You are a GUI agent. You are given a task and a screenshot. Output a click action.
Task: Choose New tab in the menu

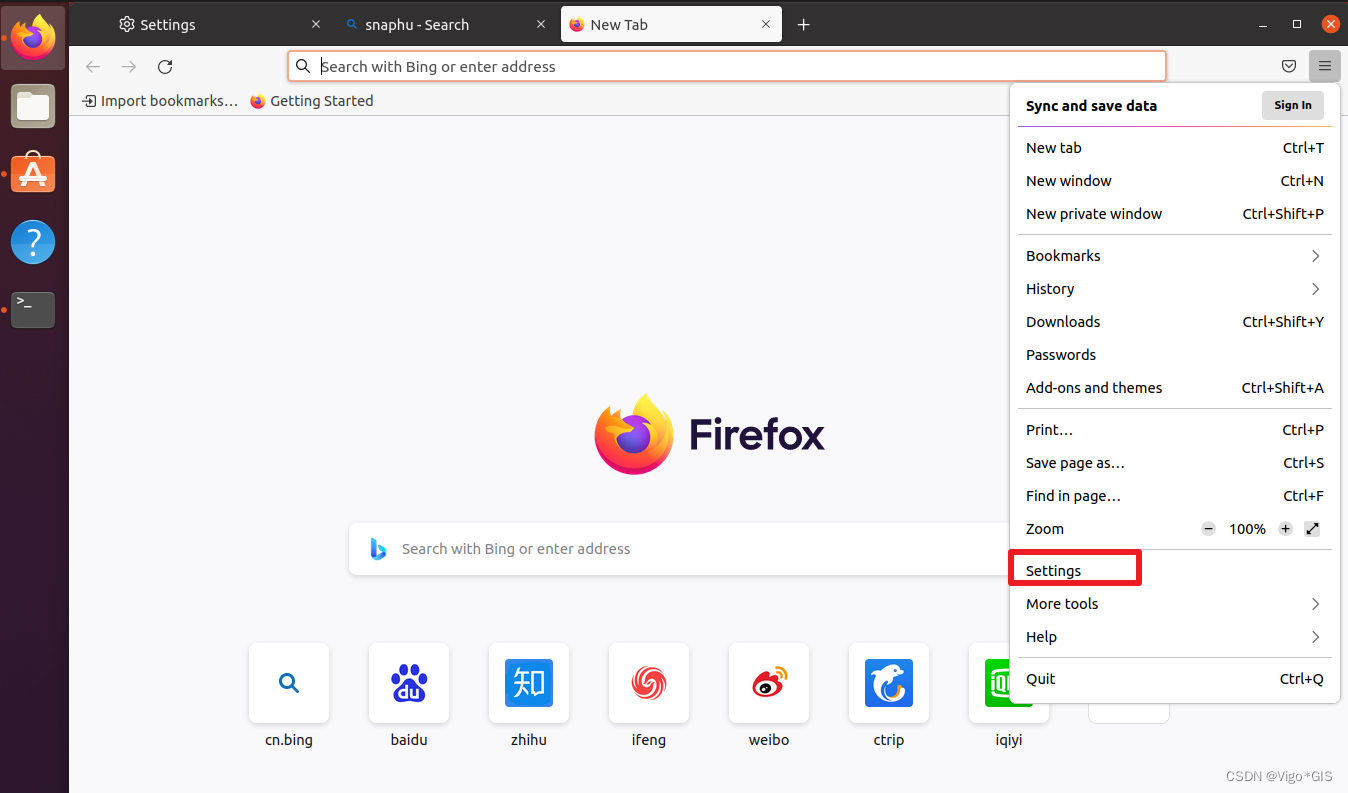point(1175,148)
